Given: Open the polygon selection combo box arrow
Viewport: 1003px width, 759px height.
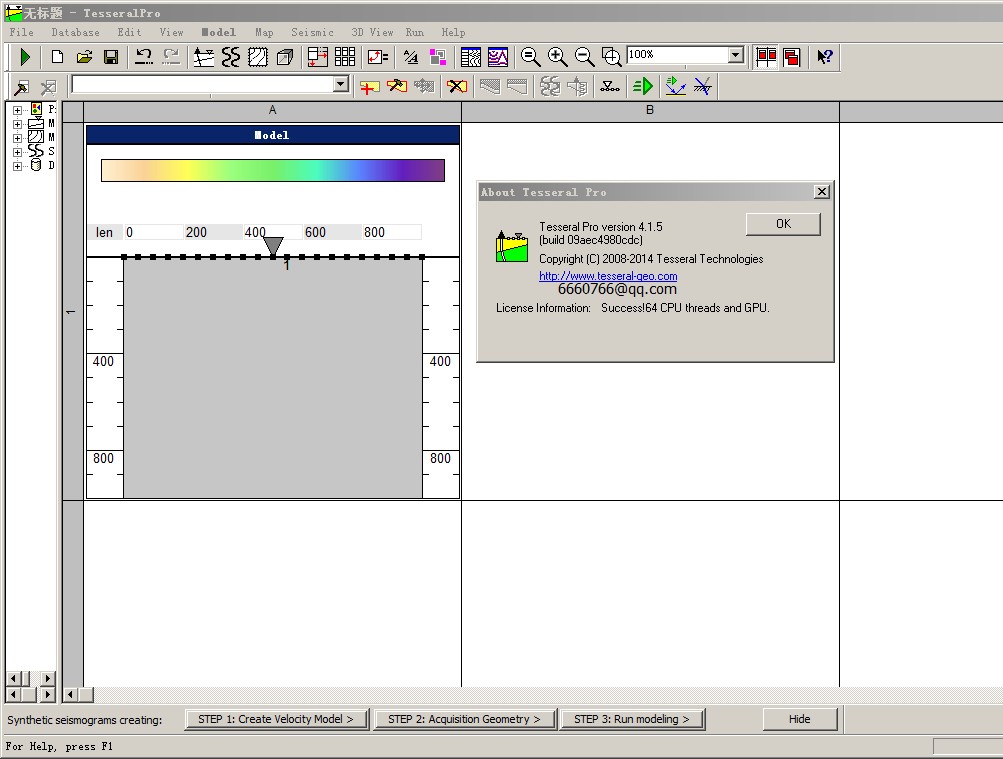Looking at the screenshot, I should (341, 84).
